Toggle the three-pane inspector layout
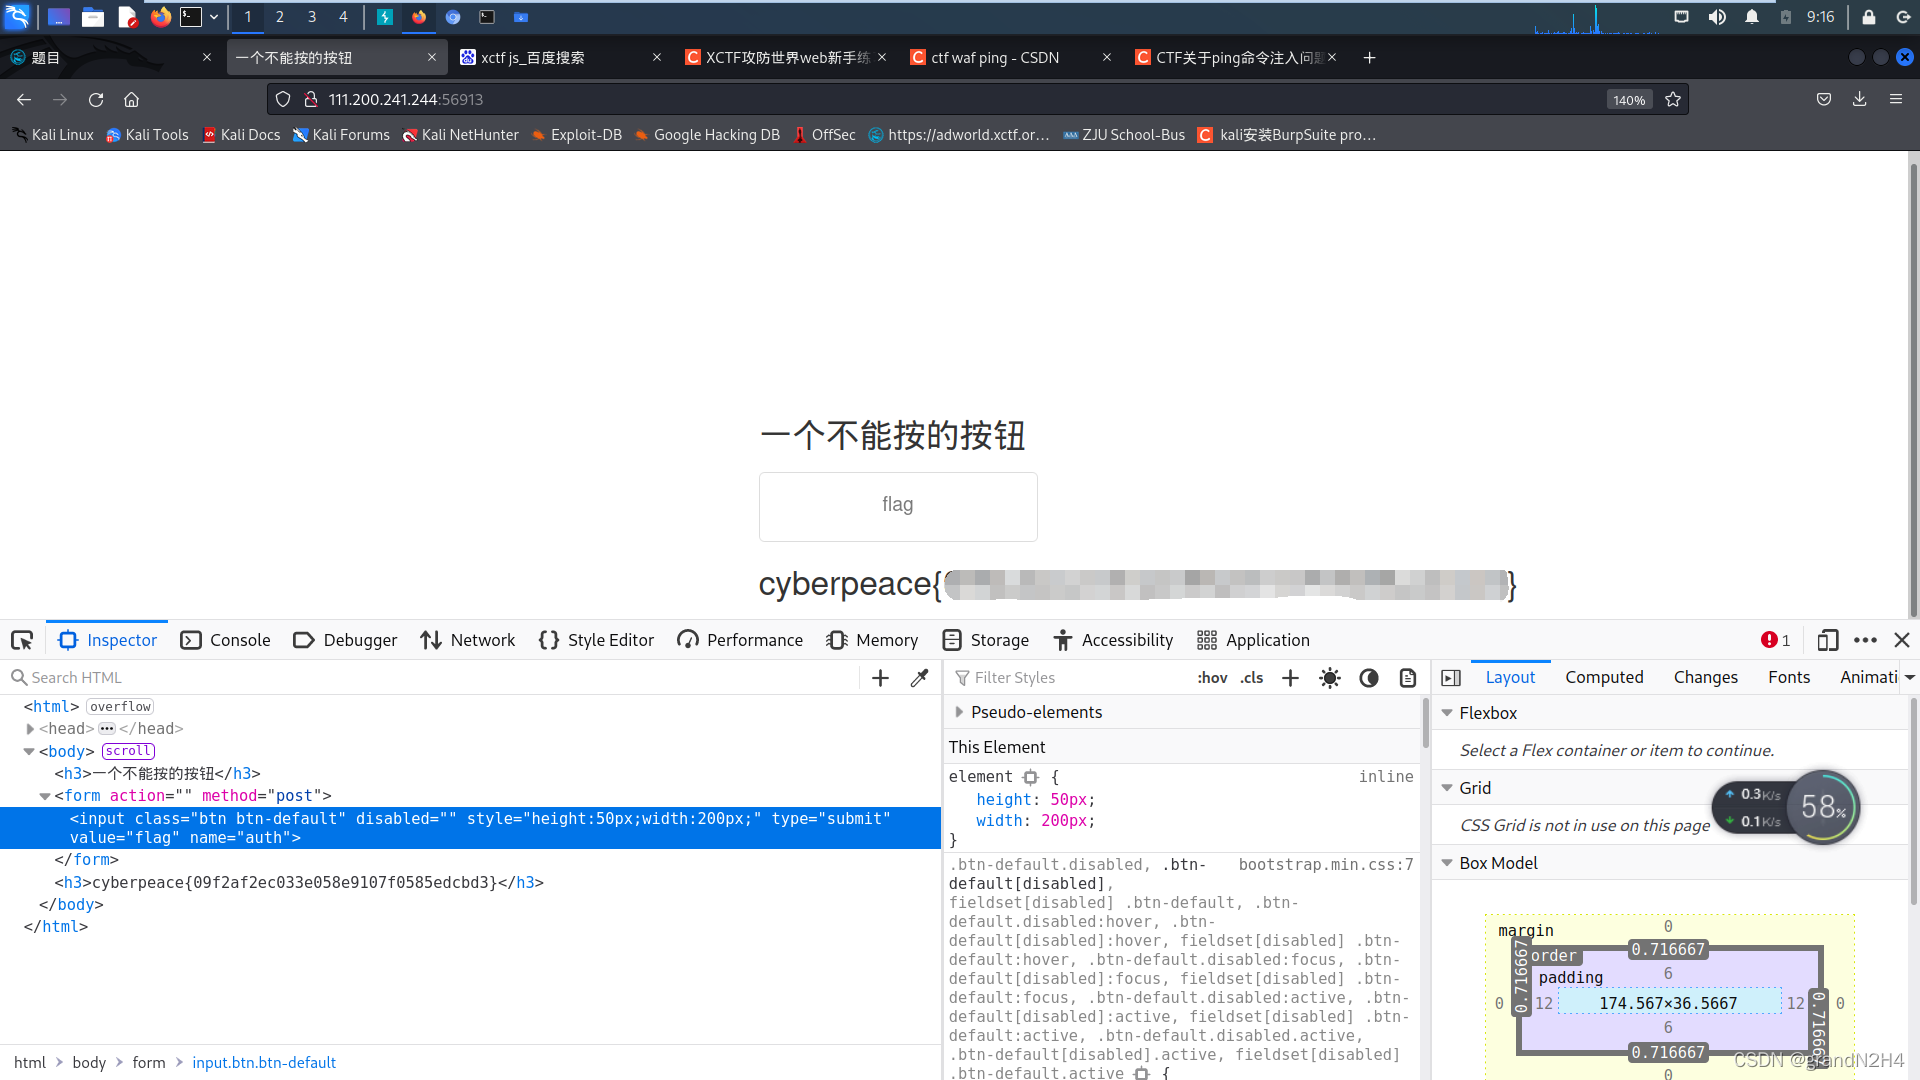Screen dimensions: 1920x1080 (x=1451, y=678)
